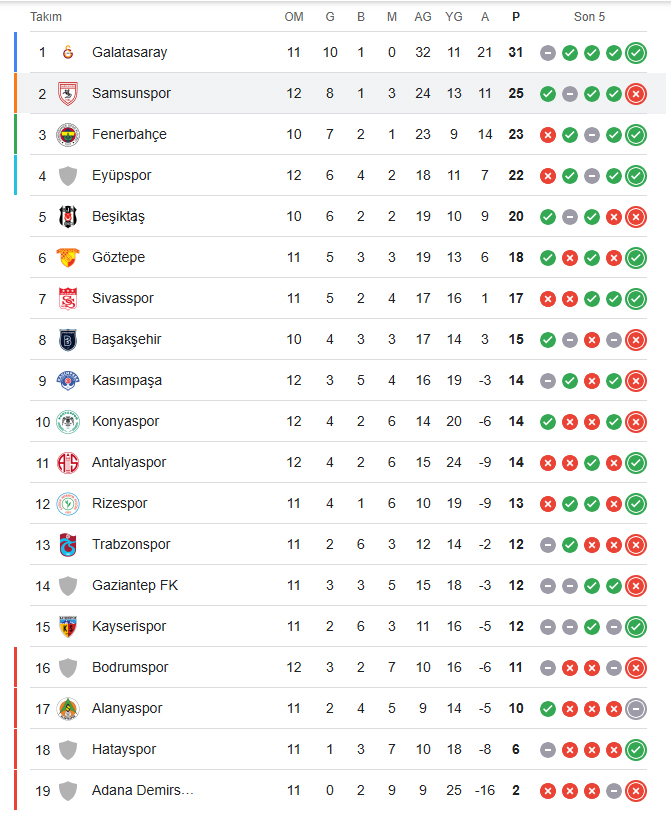Click the Takım column header
Viewport: 671px width, 826px height.
(x=46, y=17)
